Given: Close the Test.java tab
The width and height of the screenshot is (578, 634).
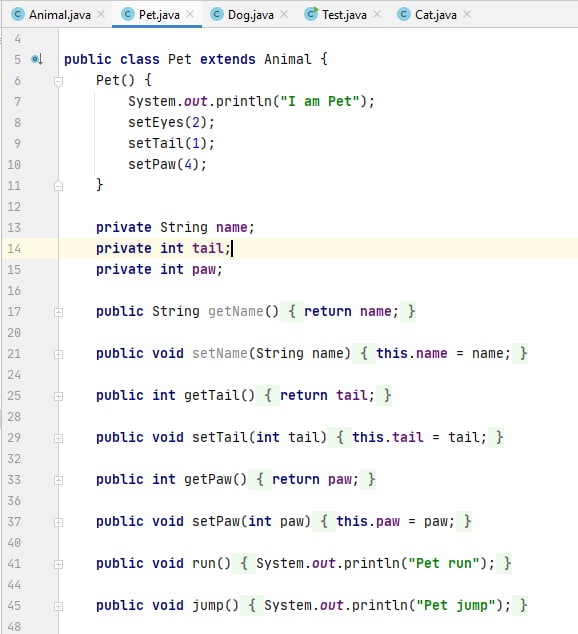Looking at the screenshot, I should (x=377, y=15).
